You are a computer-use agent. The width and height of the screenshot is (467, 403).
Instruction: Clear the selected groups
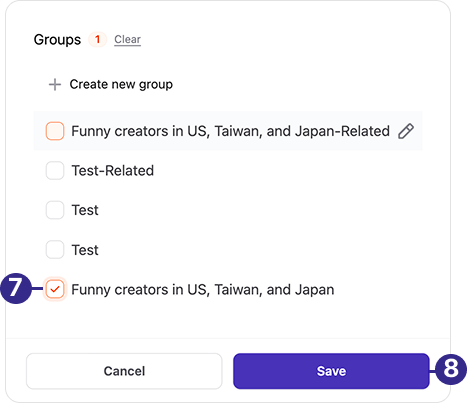coord(127,39)
